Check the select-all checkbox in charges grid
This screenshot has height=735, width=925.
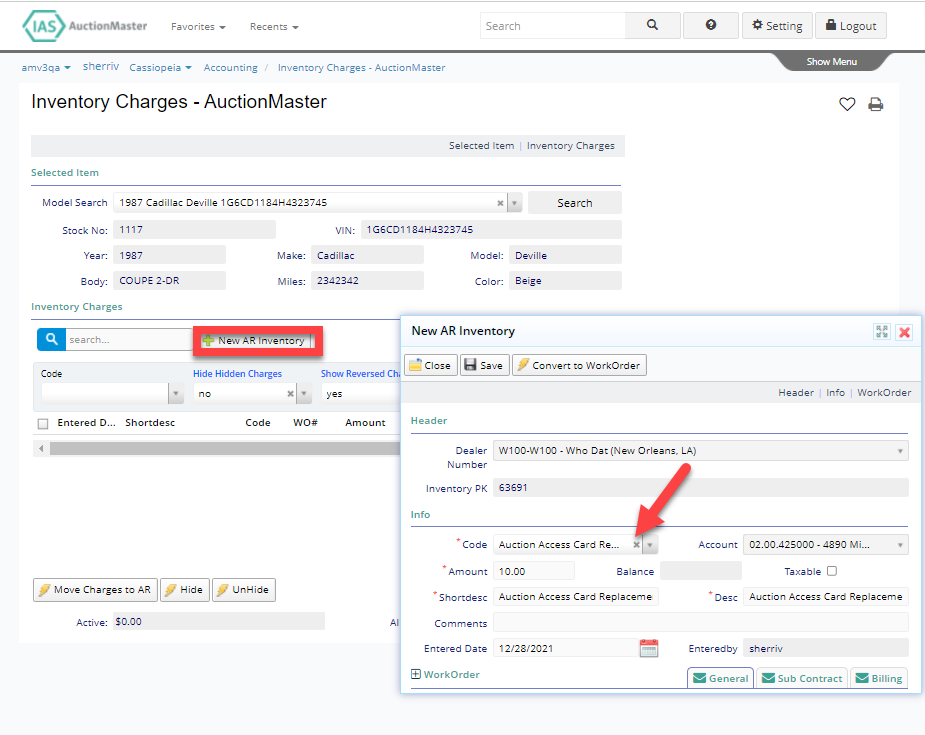(x=43, y=424)
